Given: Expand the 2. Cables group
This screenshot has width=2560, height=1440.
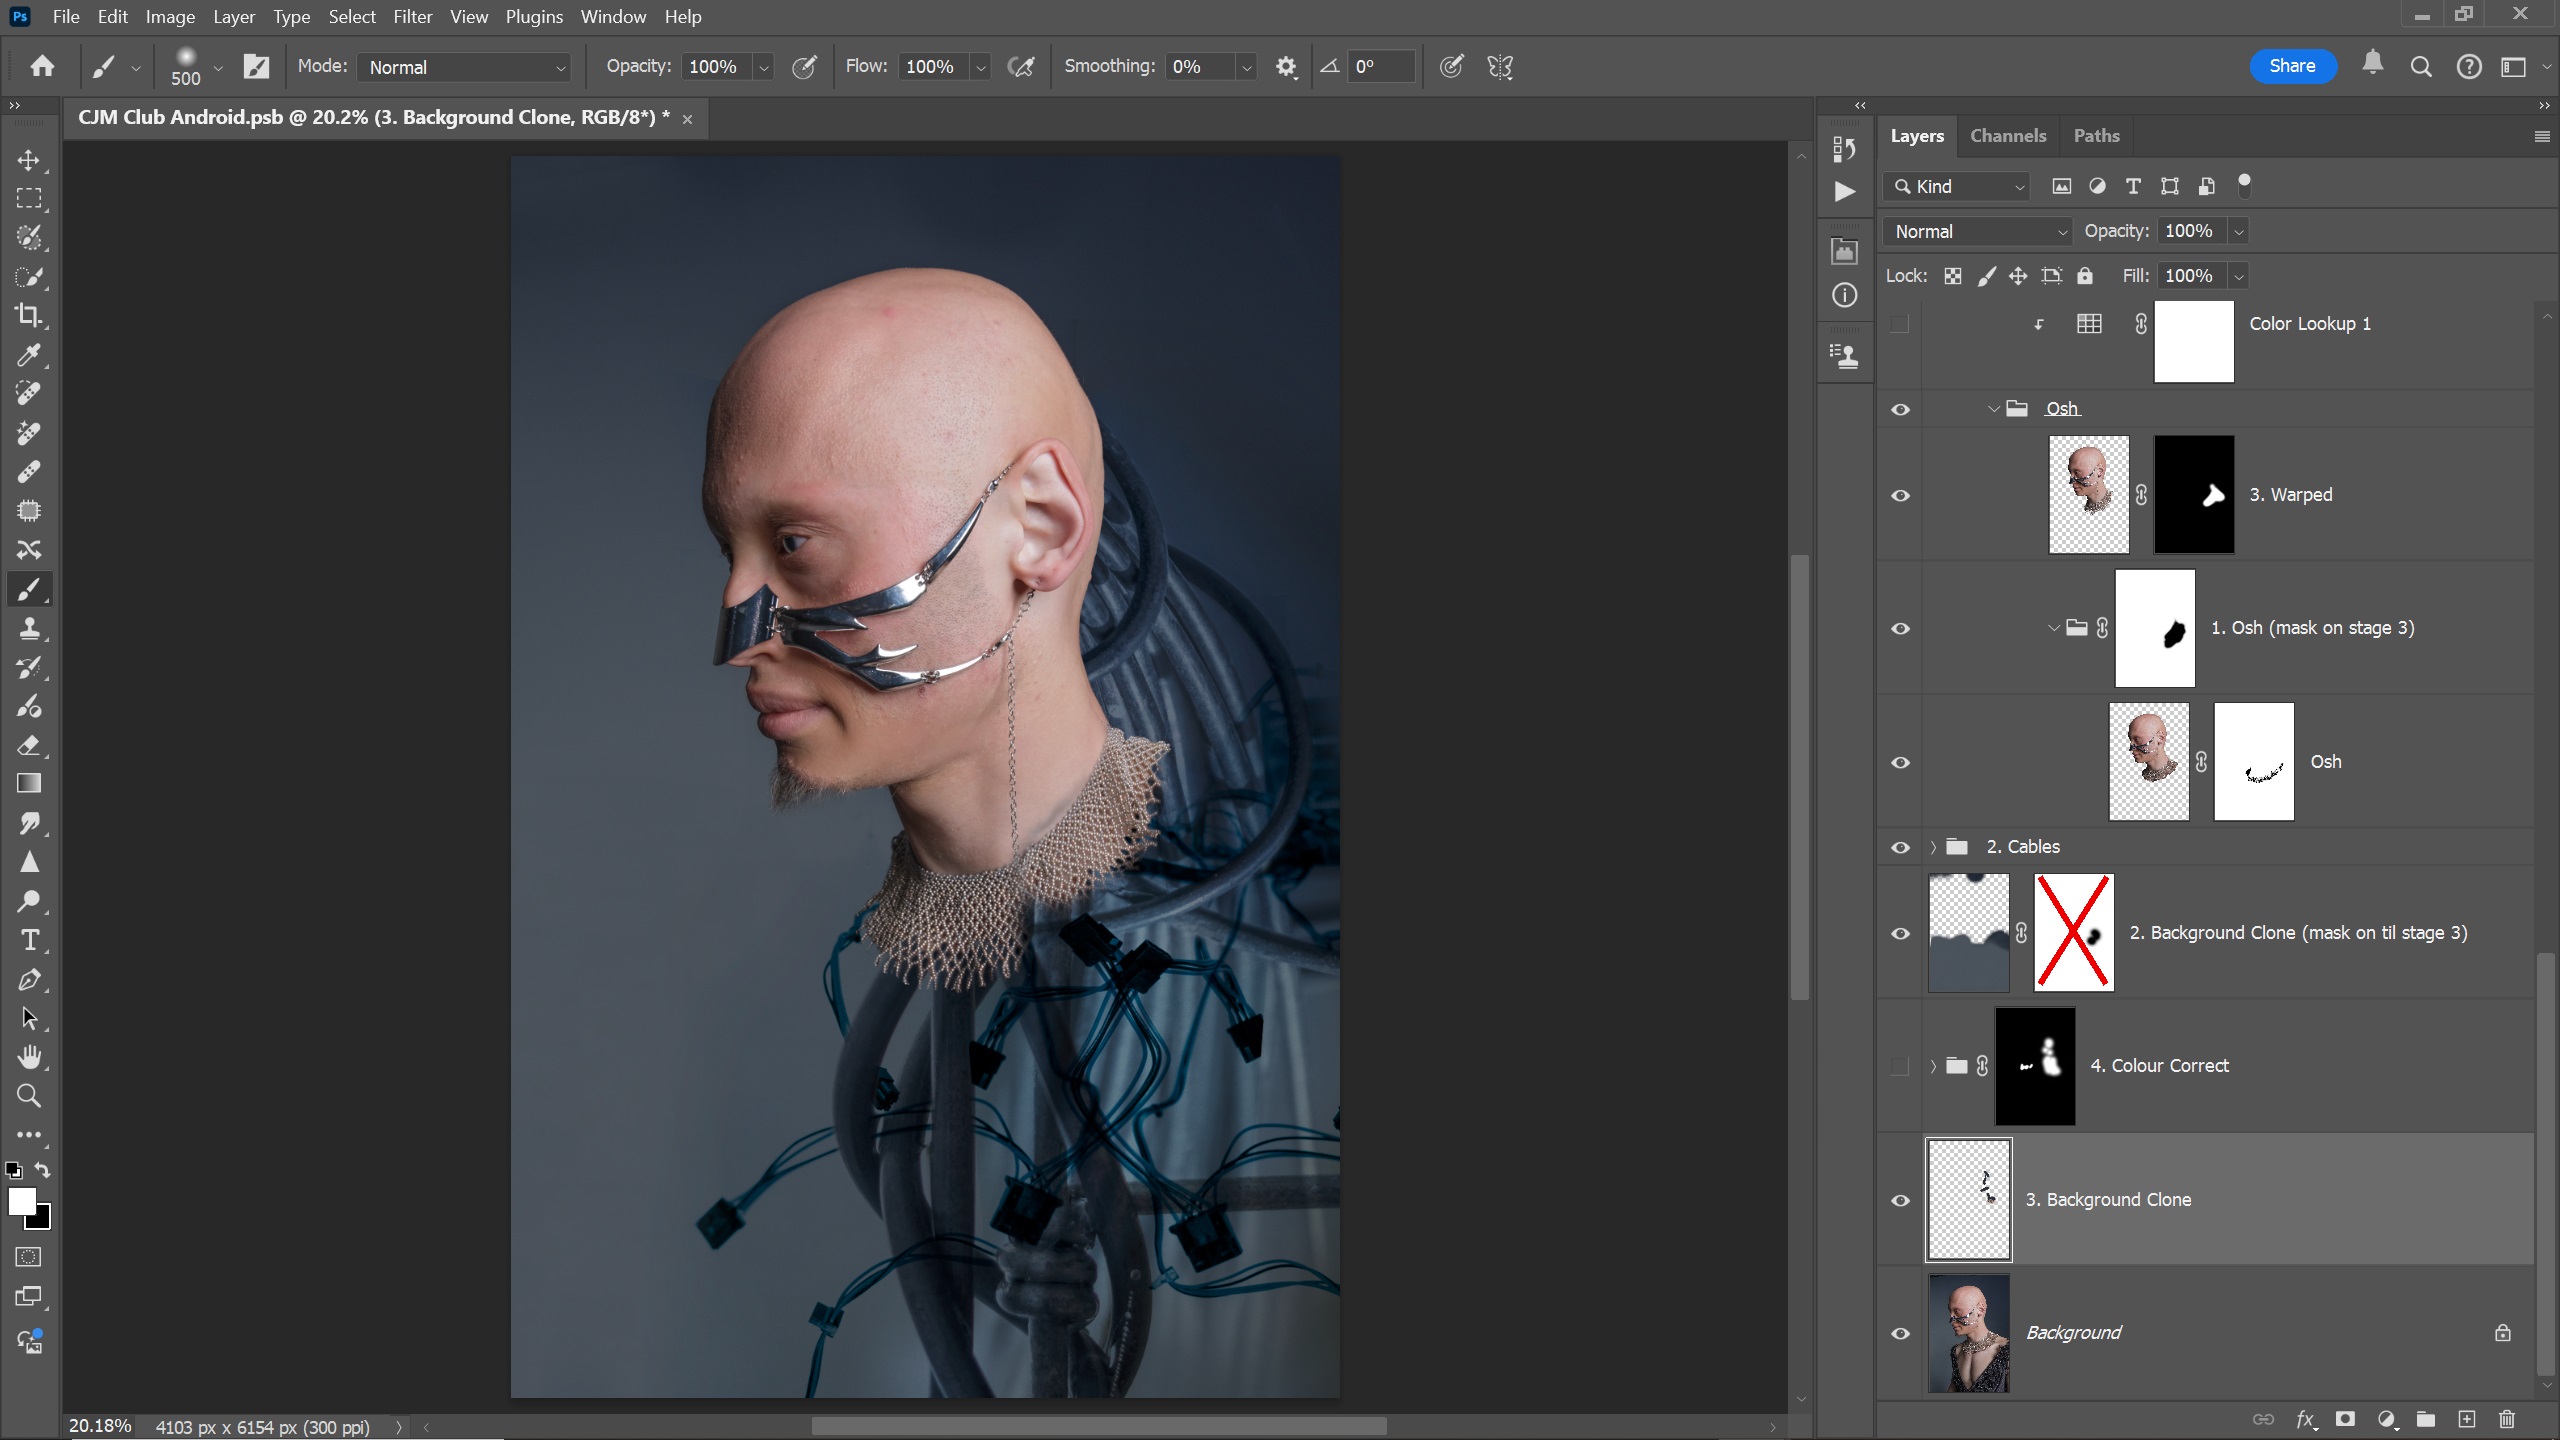Looking at the screenshot, I should click(1933, 847).
